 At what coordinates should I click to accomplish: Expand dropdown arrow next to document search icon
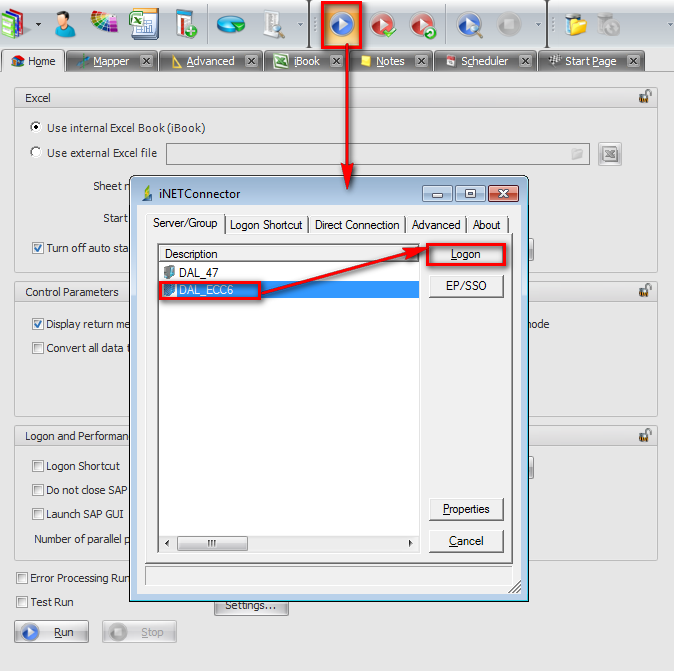(300, 25)
